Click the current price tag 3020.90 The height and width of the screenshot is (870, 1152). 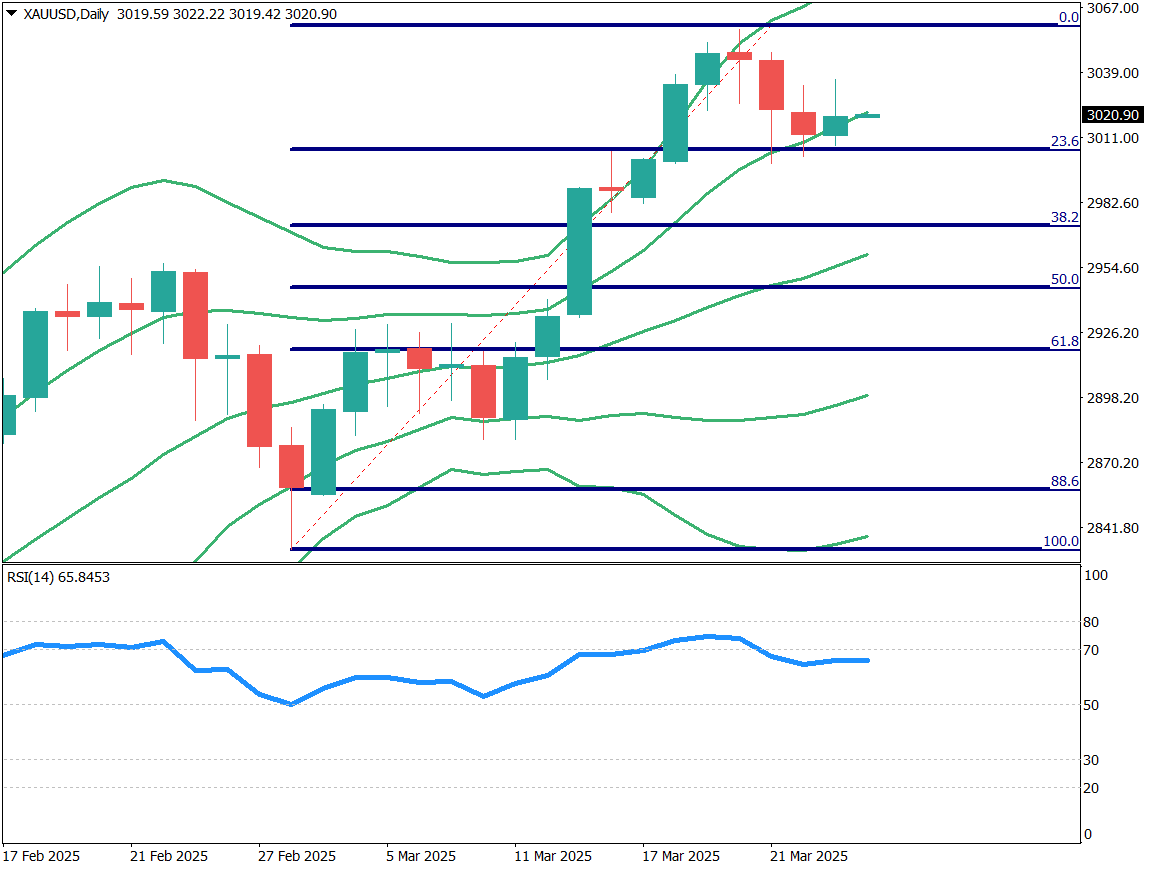point(1115,116)
